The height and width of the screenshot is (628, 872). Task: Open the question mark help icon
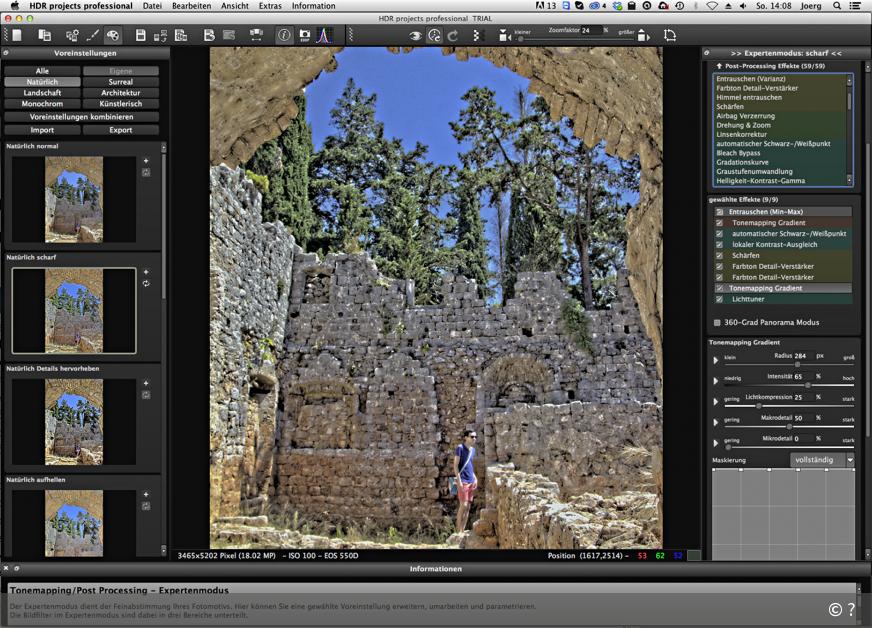pyautogui.click(x=851, y=610)
